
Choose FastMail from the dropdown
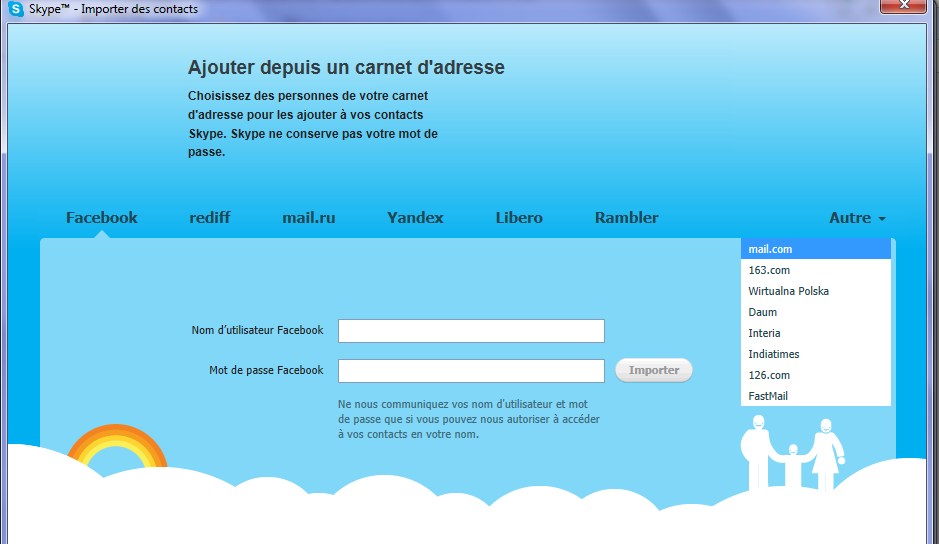[816, 396]
